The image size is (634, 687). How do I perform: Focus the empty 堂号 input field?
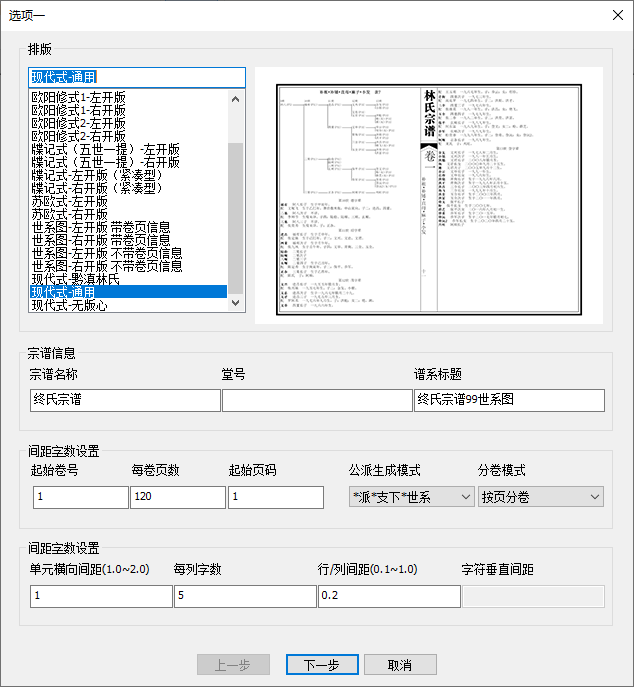317,400
